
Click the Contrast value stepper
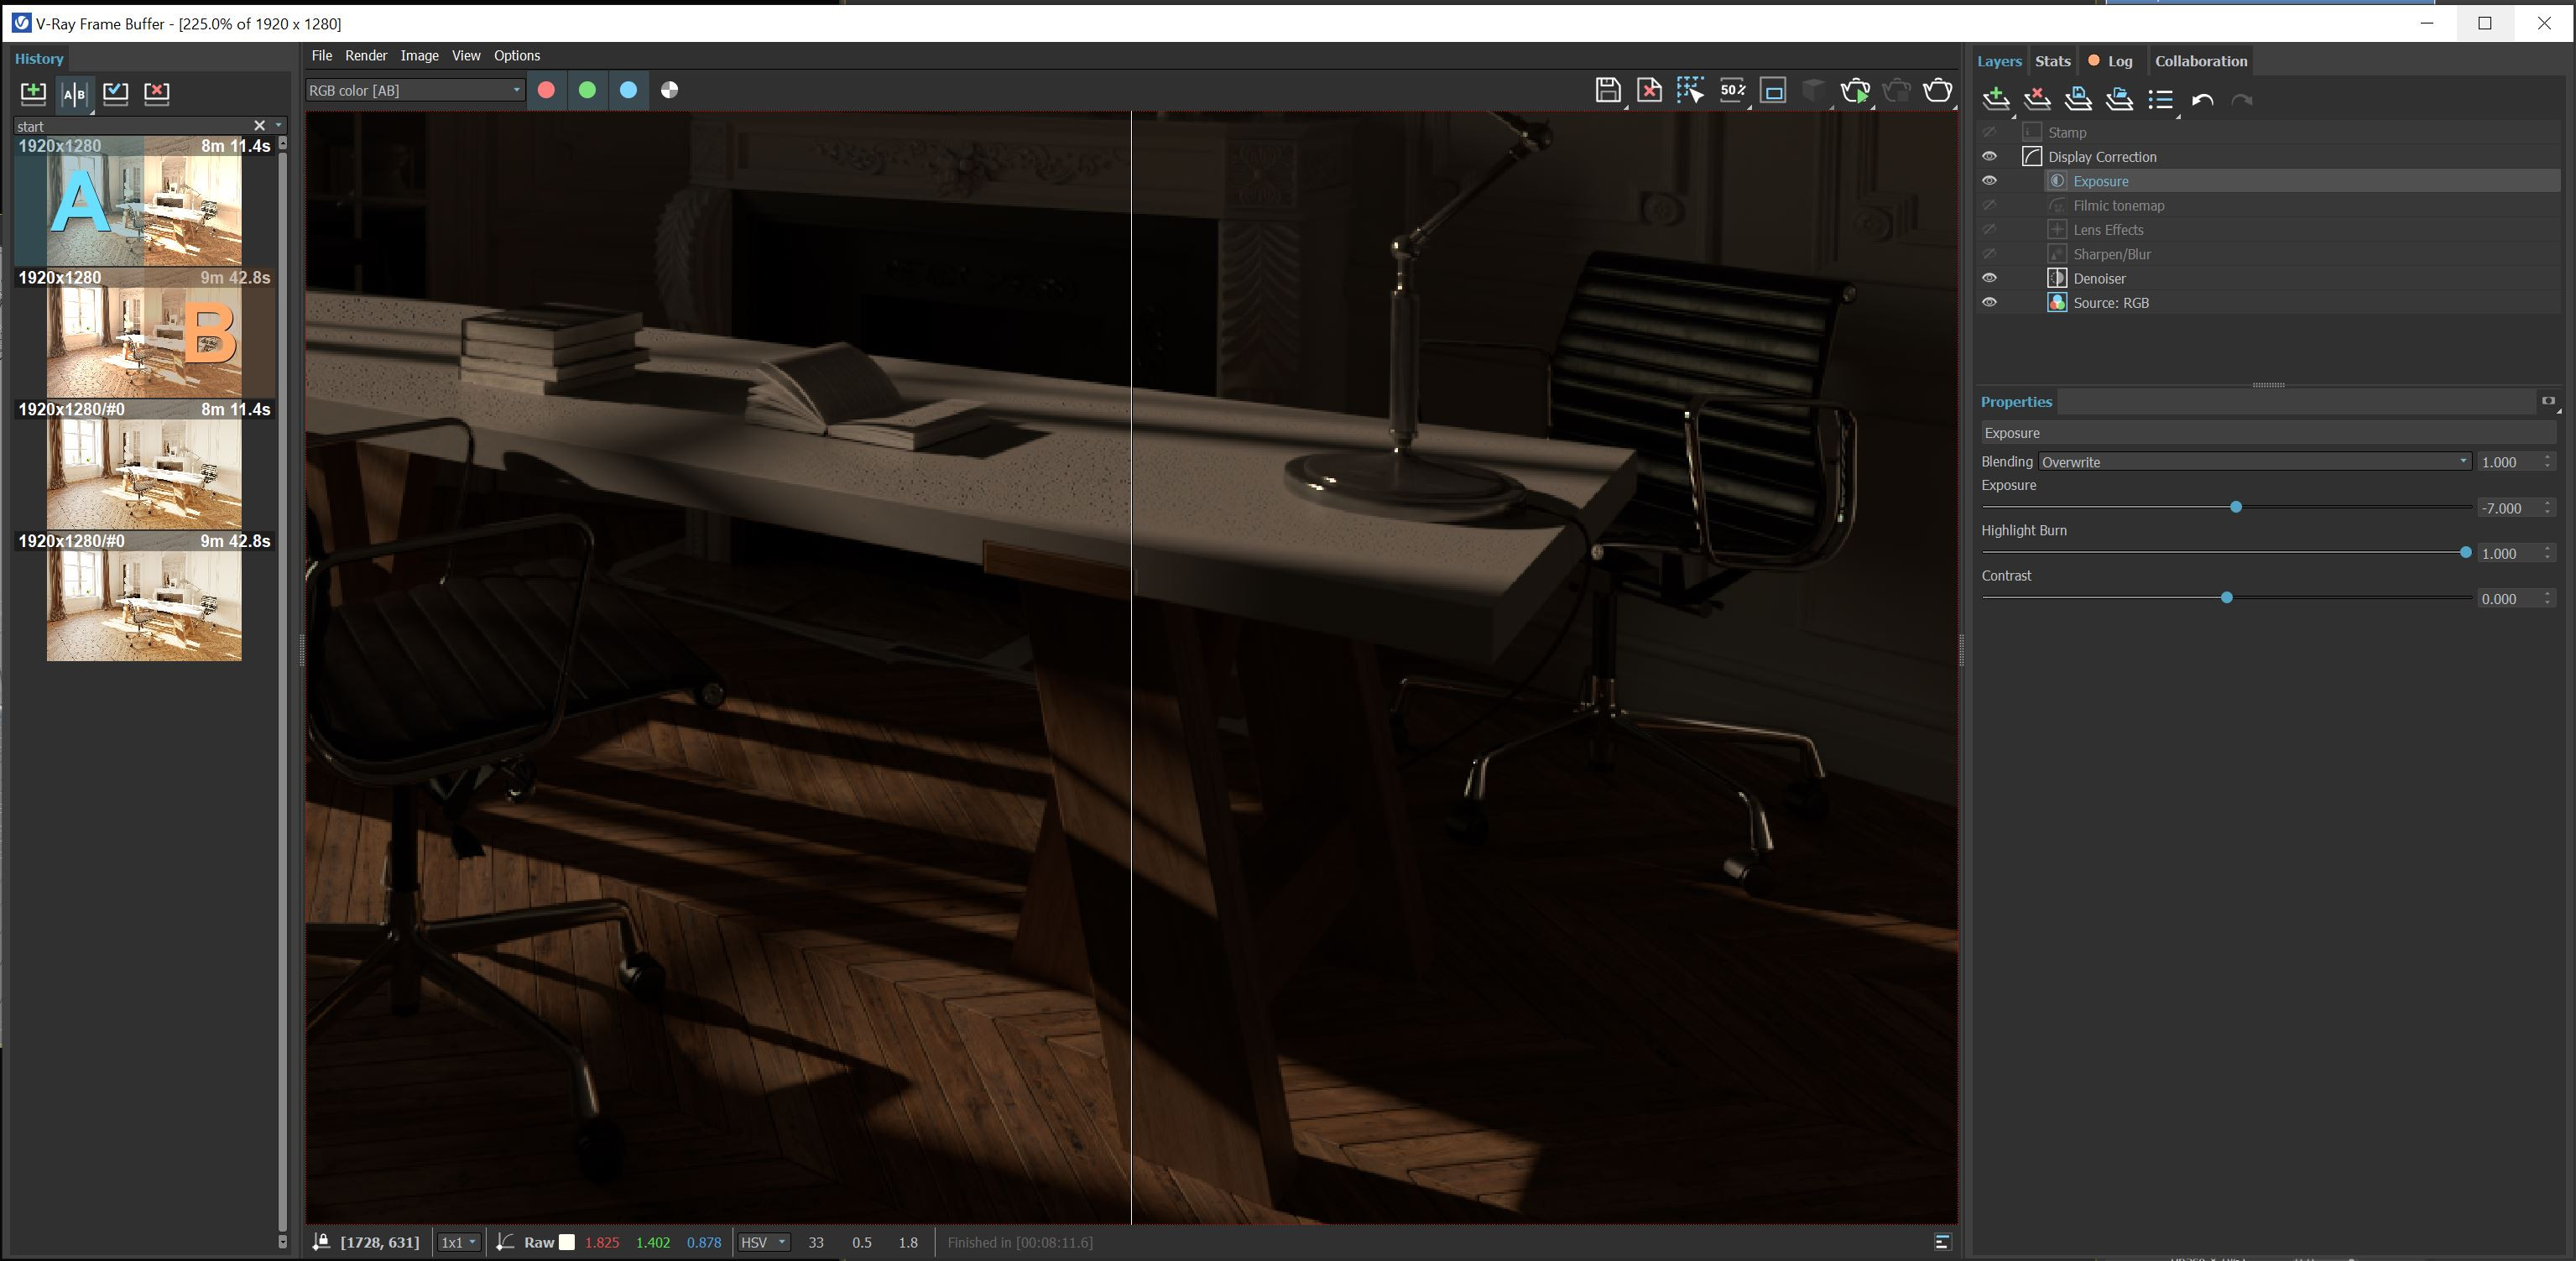[2548, 598]
